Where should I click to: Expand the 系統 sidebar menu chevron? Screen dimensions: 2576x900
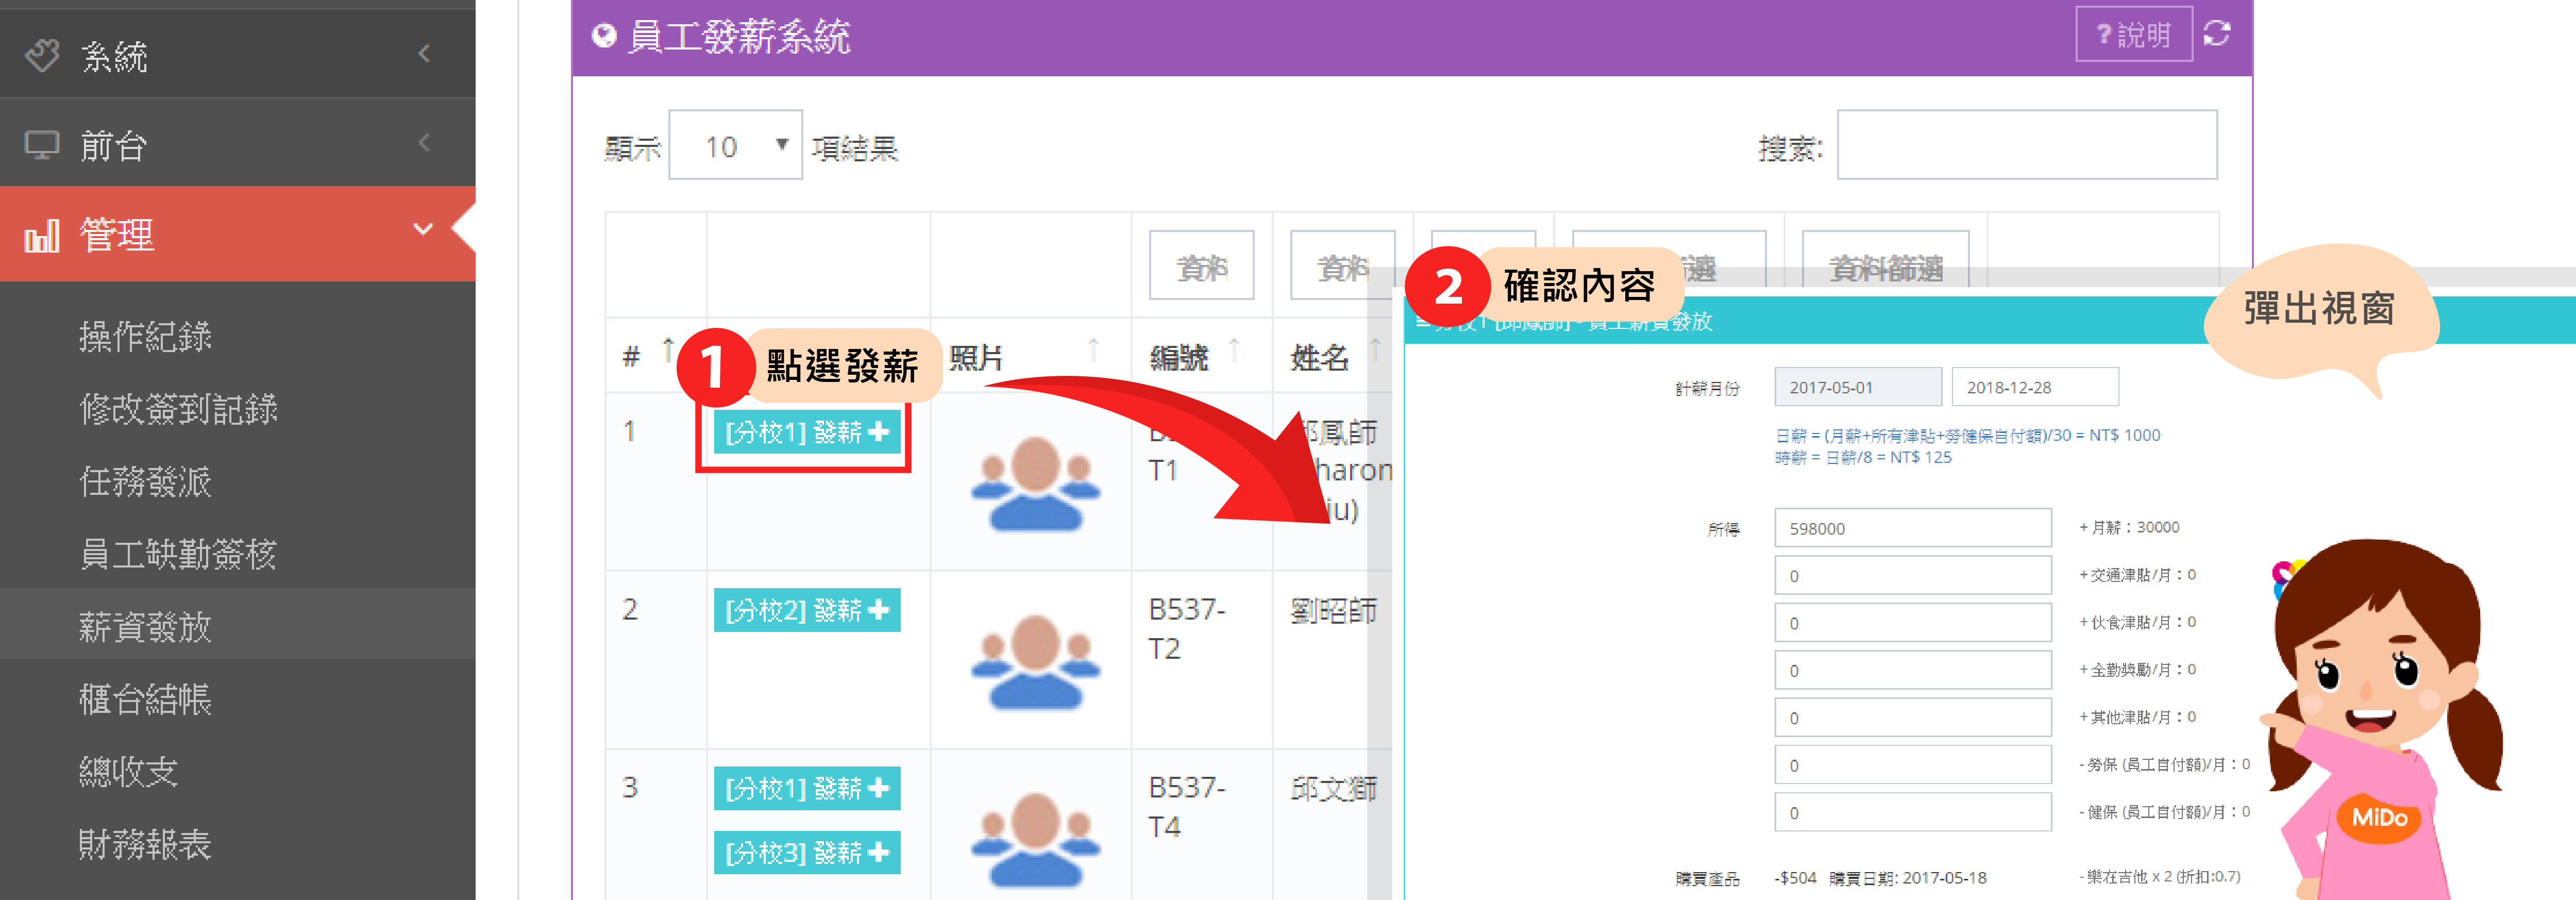pyautogui.click(x=424, y=54)
